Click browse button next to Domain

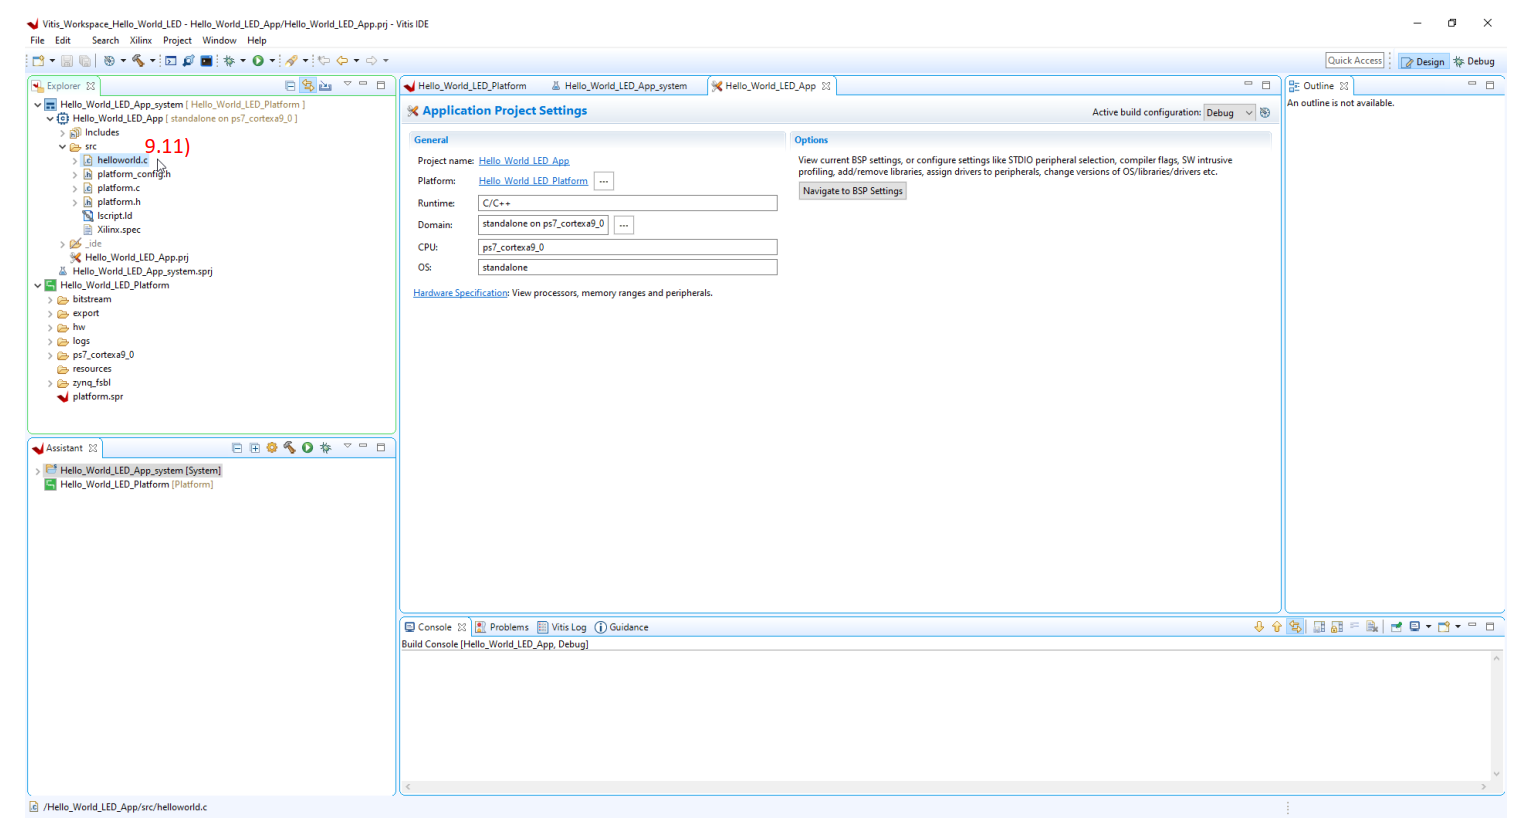coord(624,225)
